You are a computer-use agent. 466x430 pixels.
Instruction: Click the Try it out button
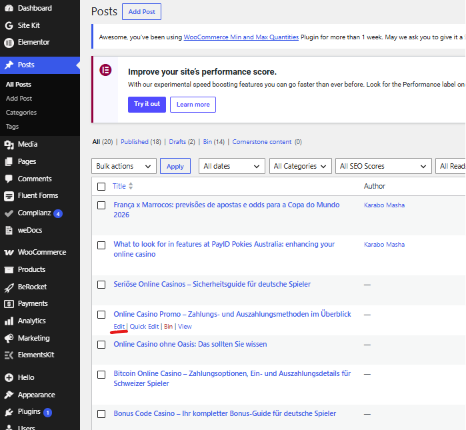(x=147, y=104)
